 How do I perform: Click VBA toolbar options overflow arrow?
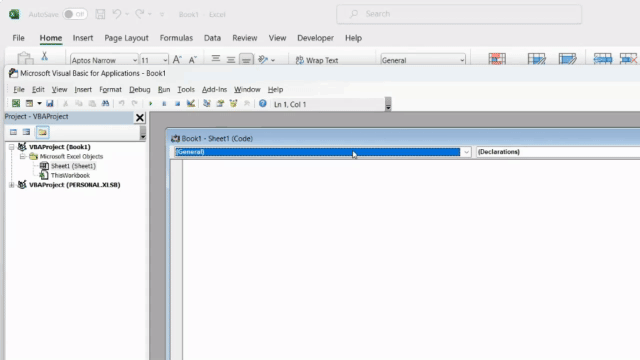click(x=388, y=104)
